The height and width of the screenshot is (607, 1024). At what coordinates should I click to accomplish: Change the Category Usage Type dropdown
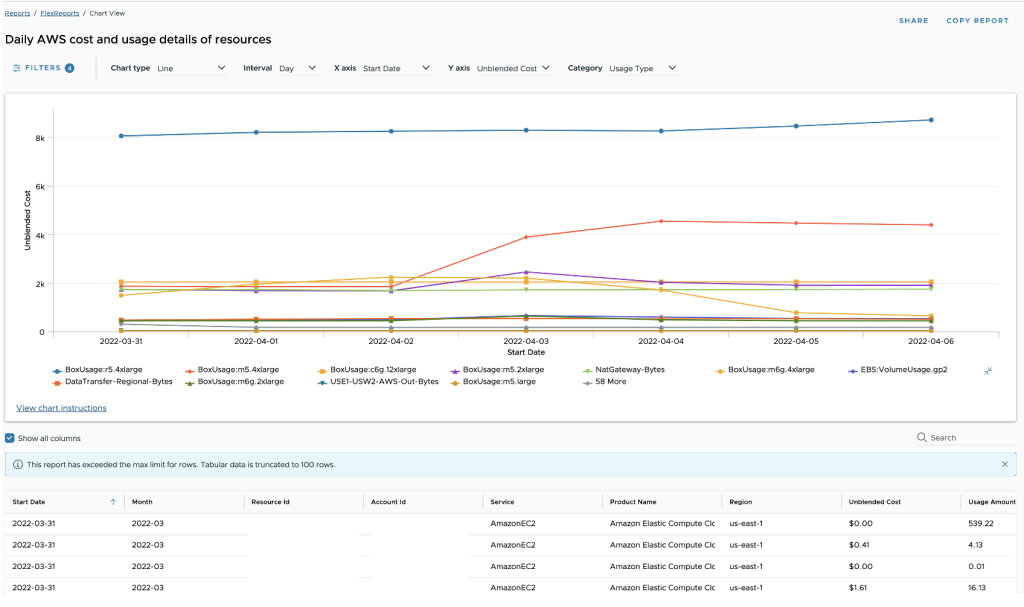tap(643, 68)
